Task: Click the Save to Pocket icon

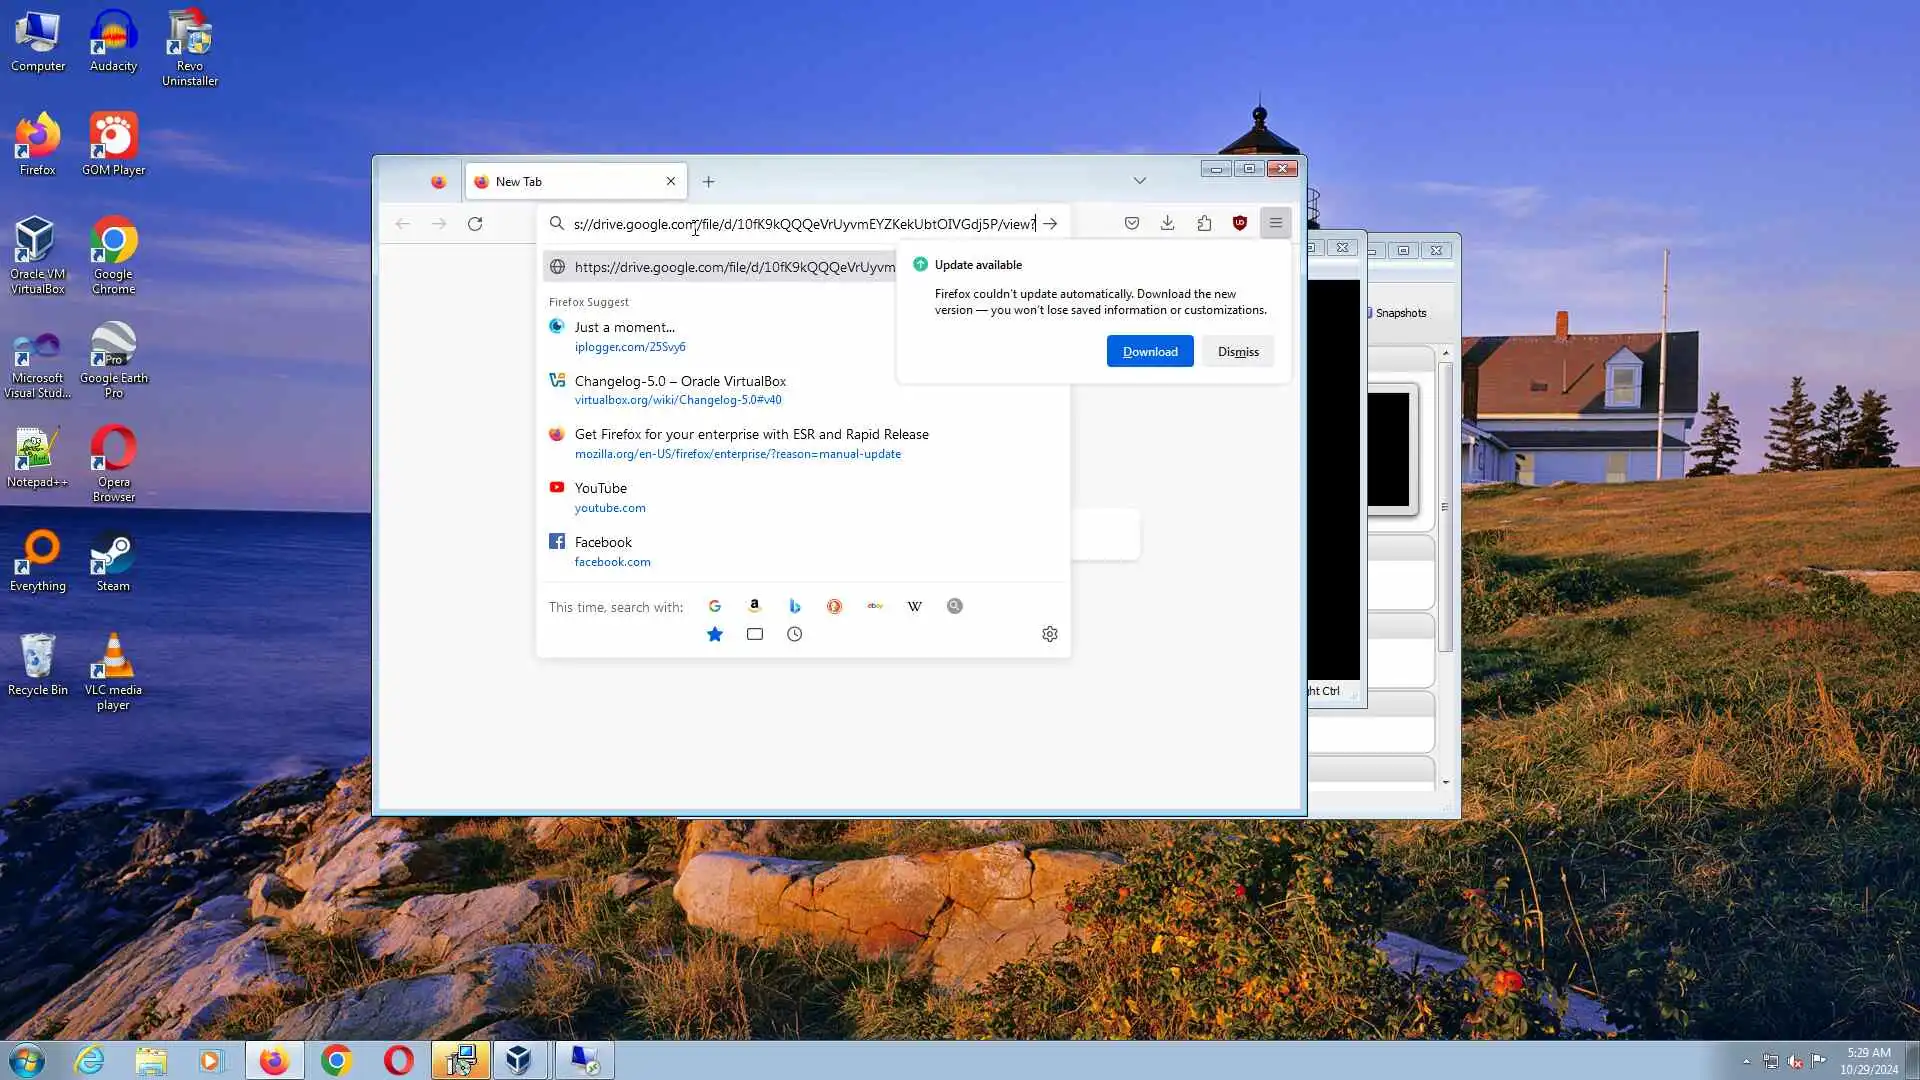Action: point(1131,224)
